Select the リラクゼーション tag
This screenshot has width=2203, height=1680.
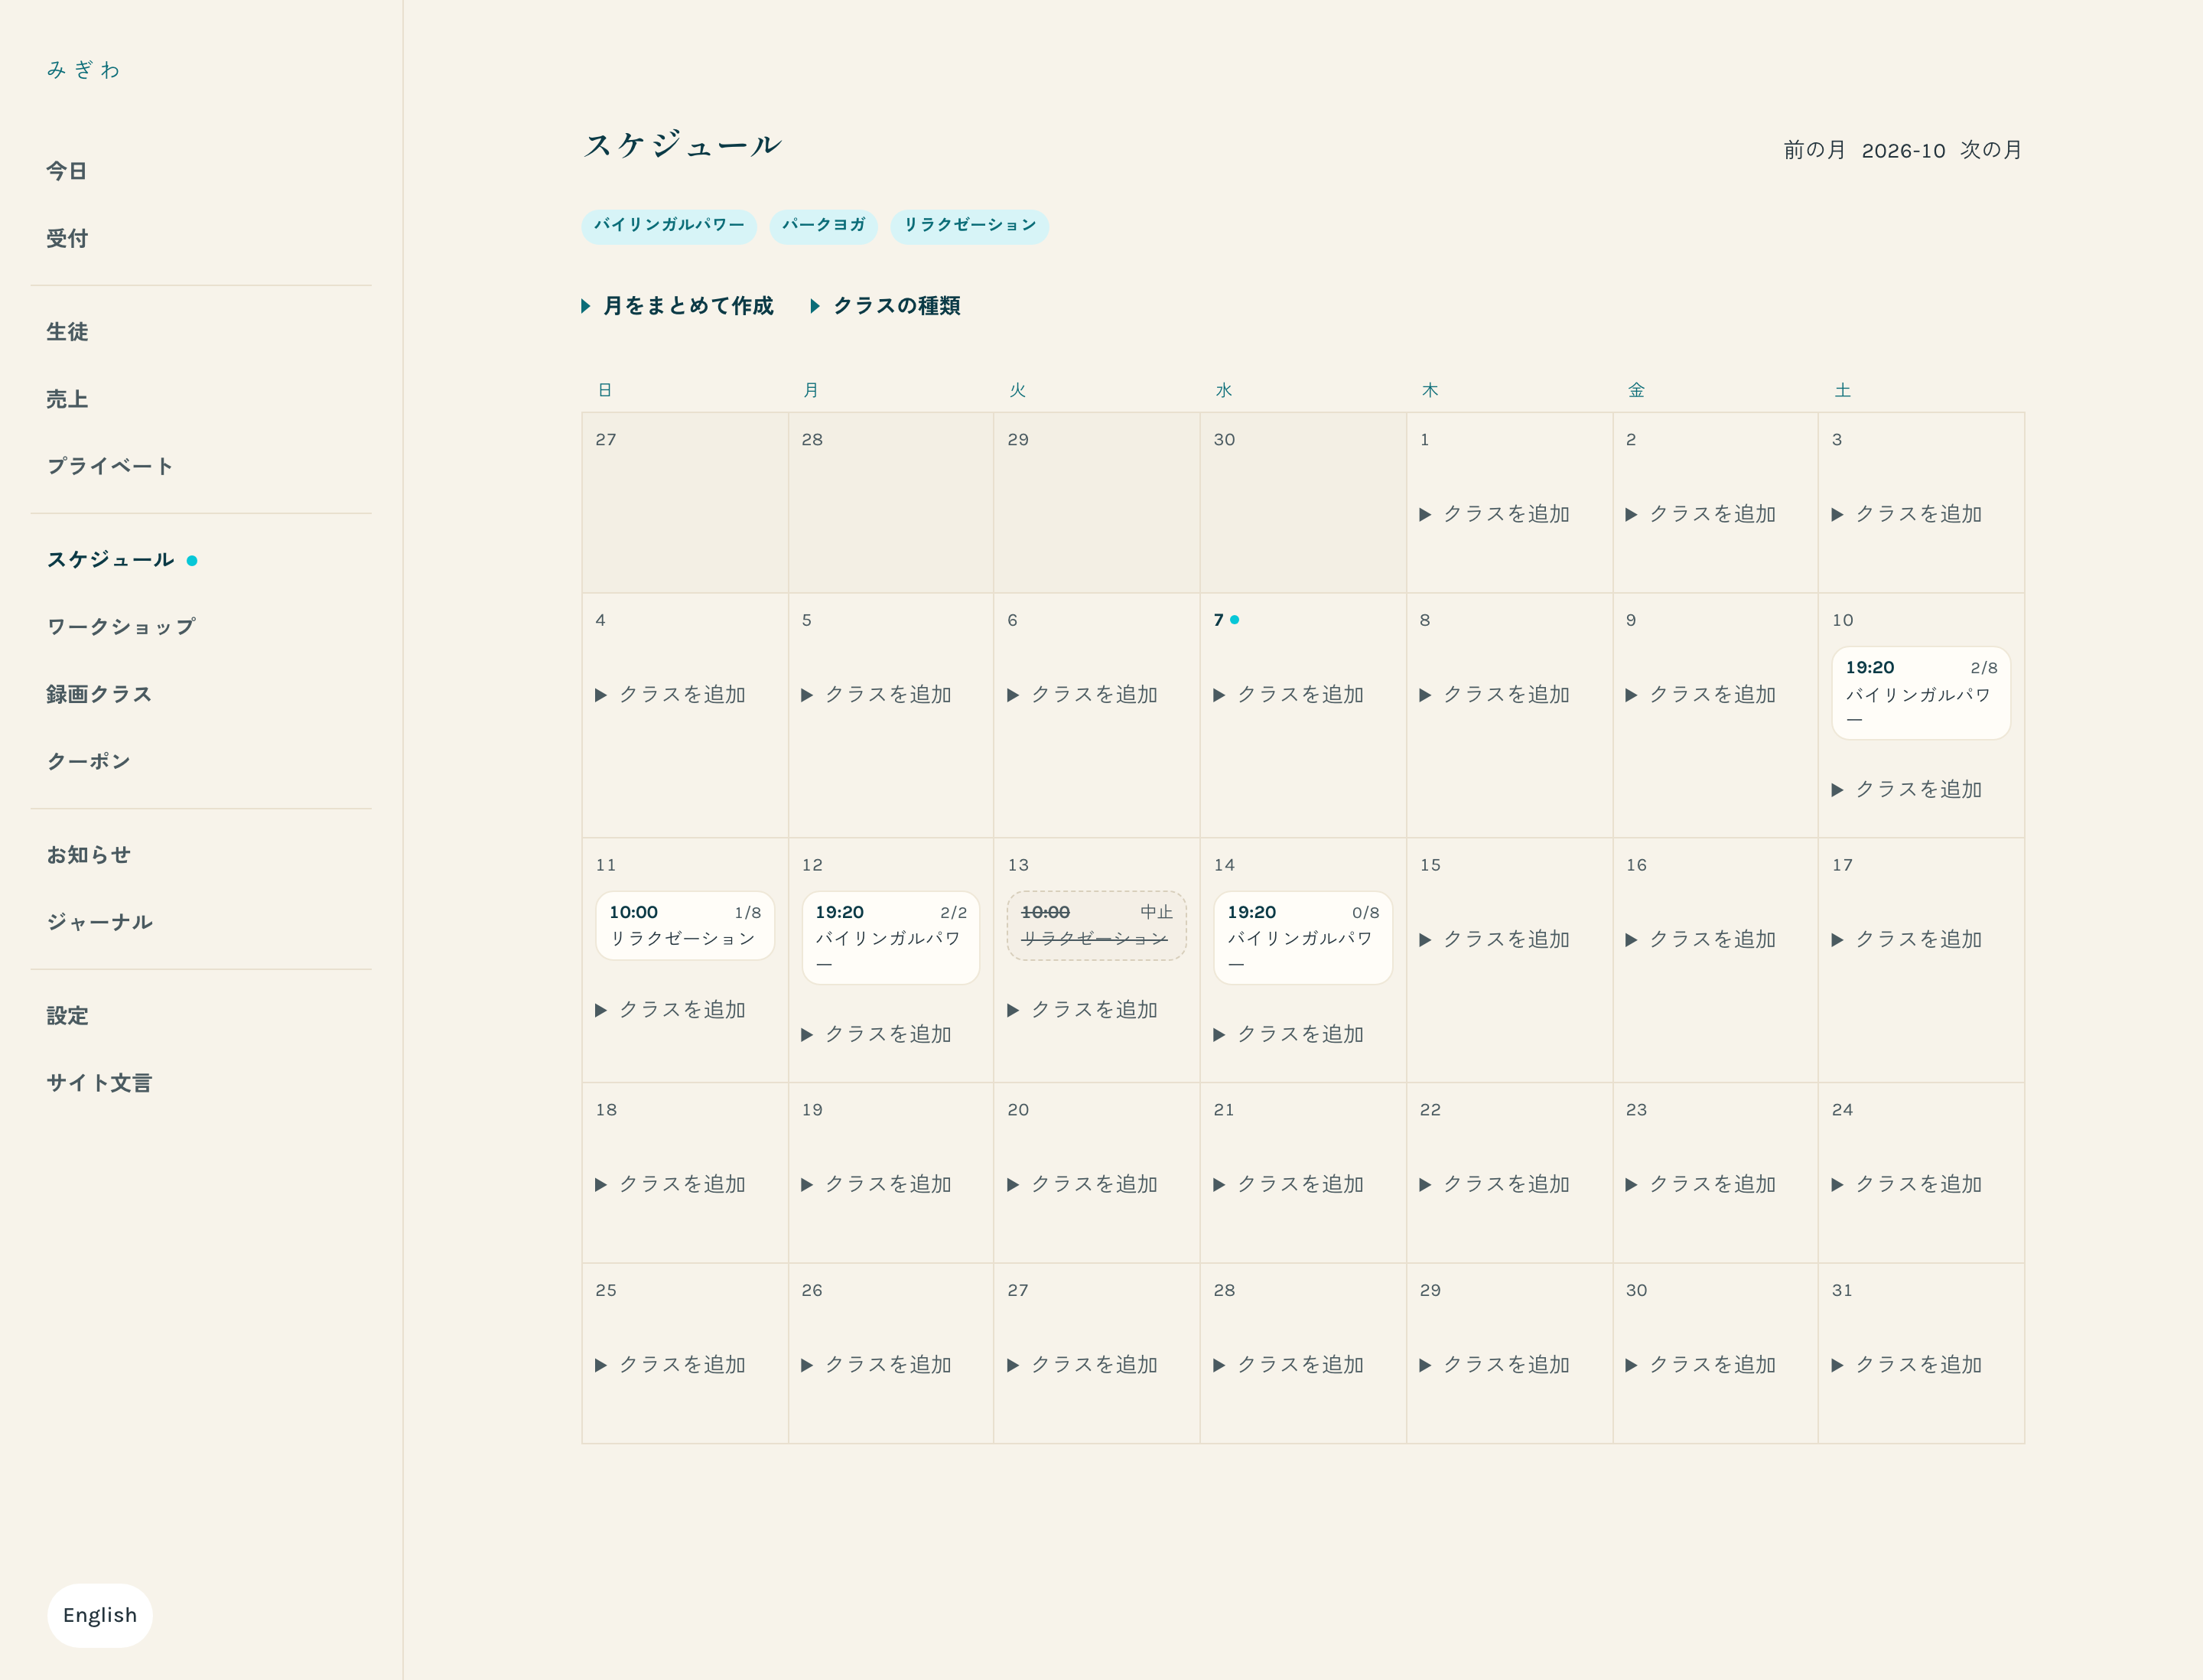(x=969, y=226)
